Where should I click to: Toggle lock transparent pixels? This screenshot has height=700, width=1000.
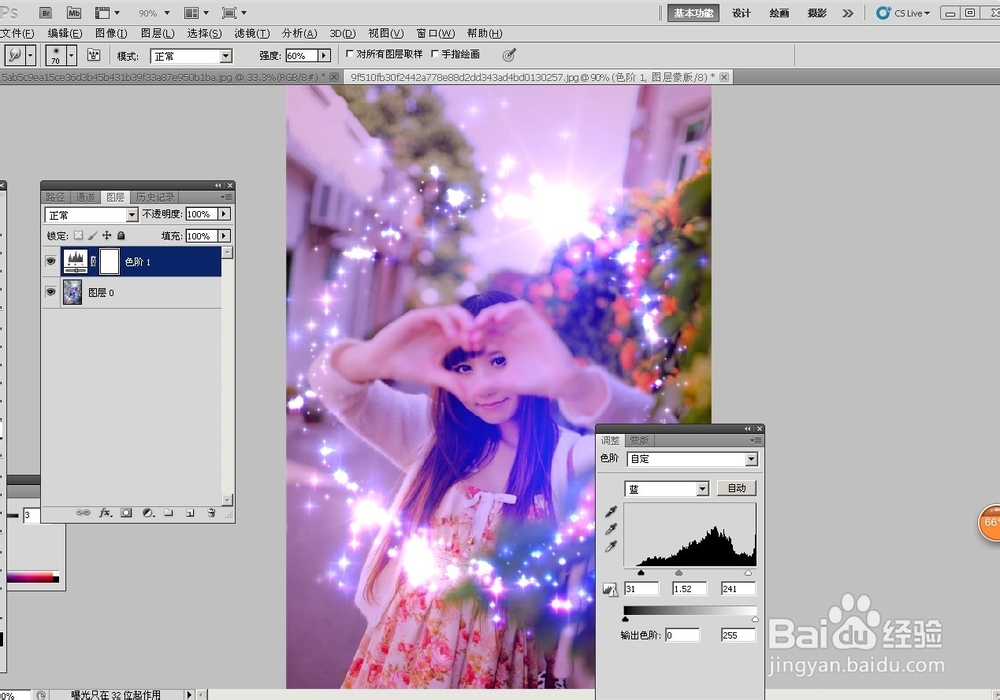tap(78, 235)
